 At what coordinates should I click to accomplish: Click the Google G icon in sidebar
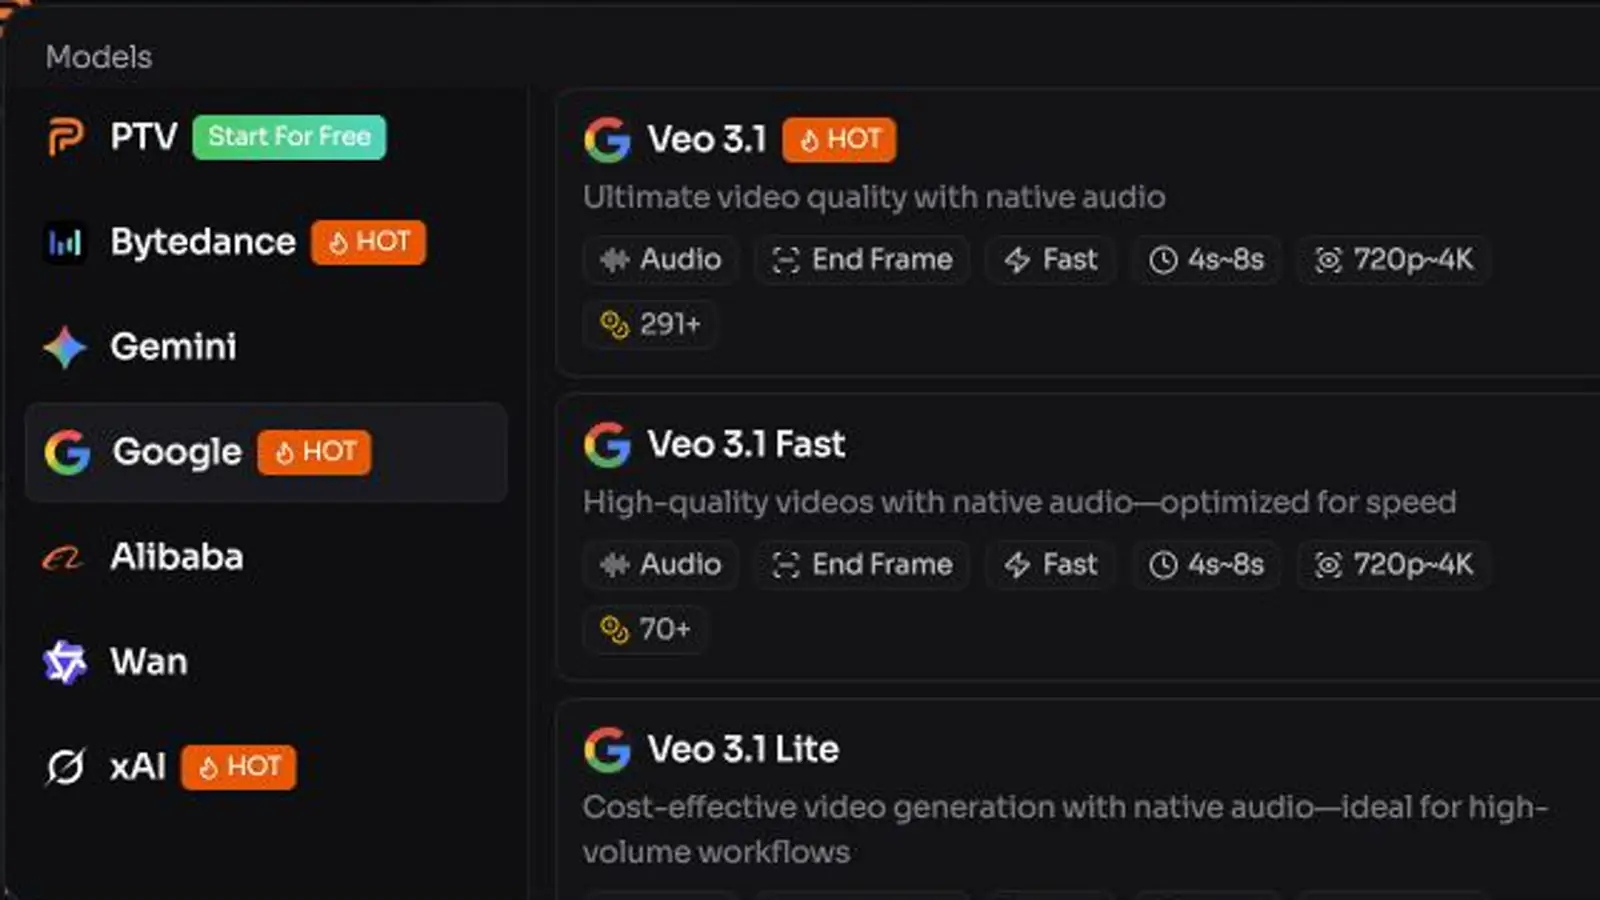click(67, 452)
